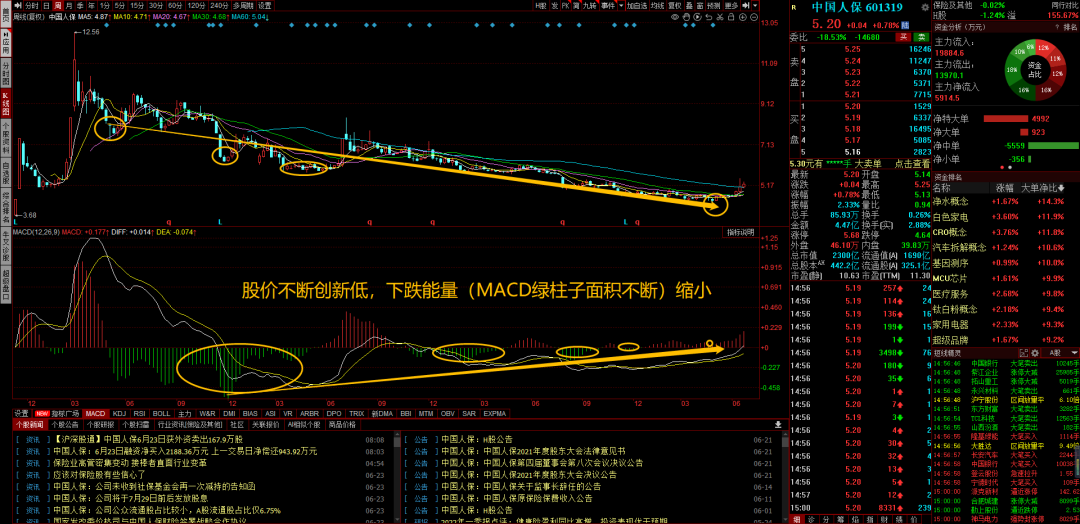1080x524 pixels.
Task: Open the 多周期 multi-period option
Action: (x=243, y=6)
